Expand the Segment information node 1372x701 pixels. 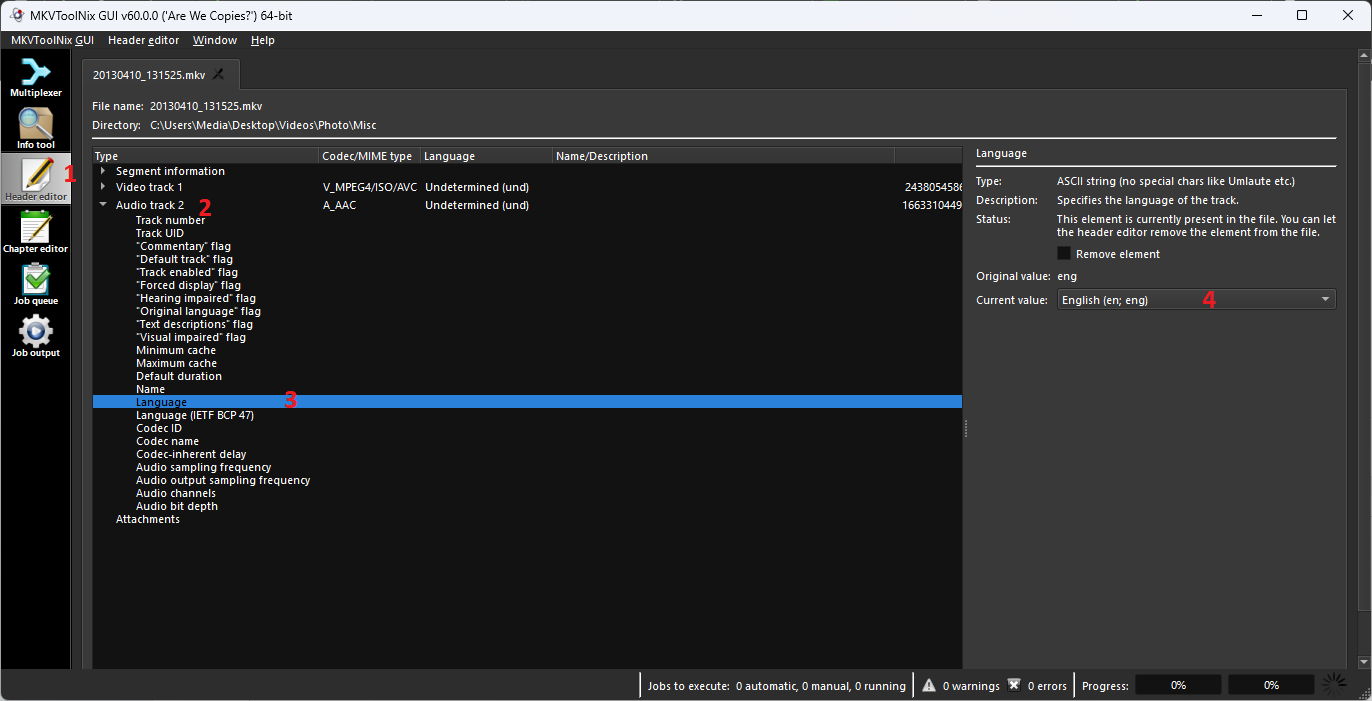(103, 171)
